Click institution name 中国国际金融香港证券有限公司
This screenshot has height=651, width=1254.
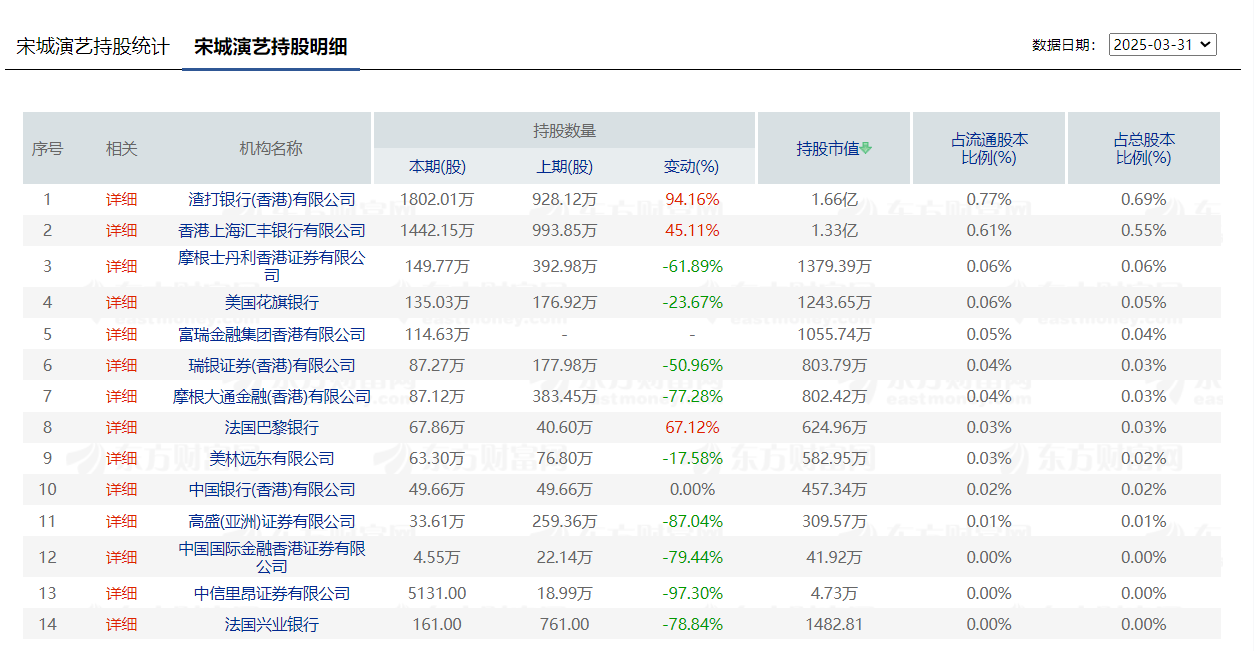[272, 557]
